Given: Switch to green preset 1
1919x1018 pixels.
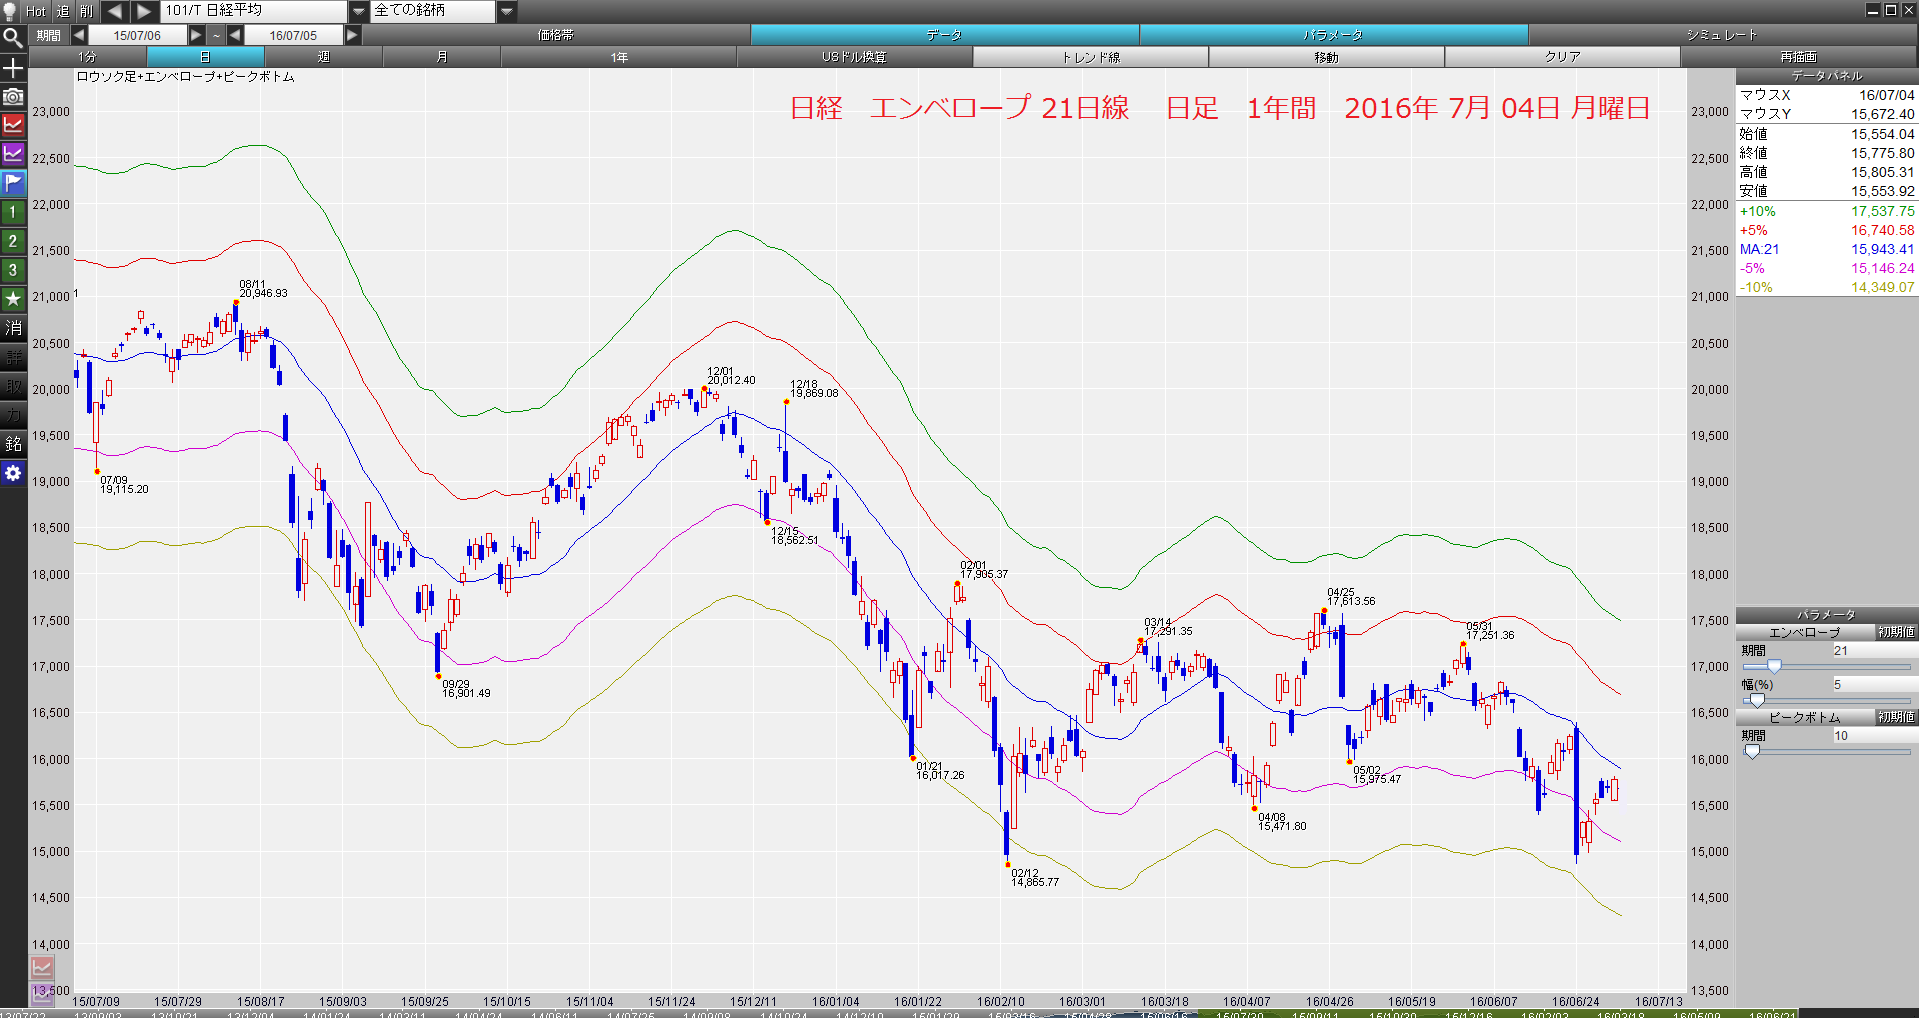Looking at the screenshot, I should point(13,212).
